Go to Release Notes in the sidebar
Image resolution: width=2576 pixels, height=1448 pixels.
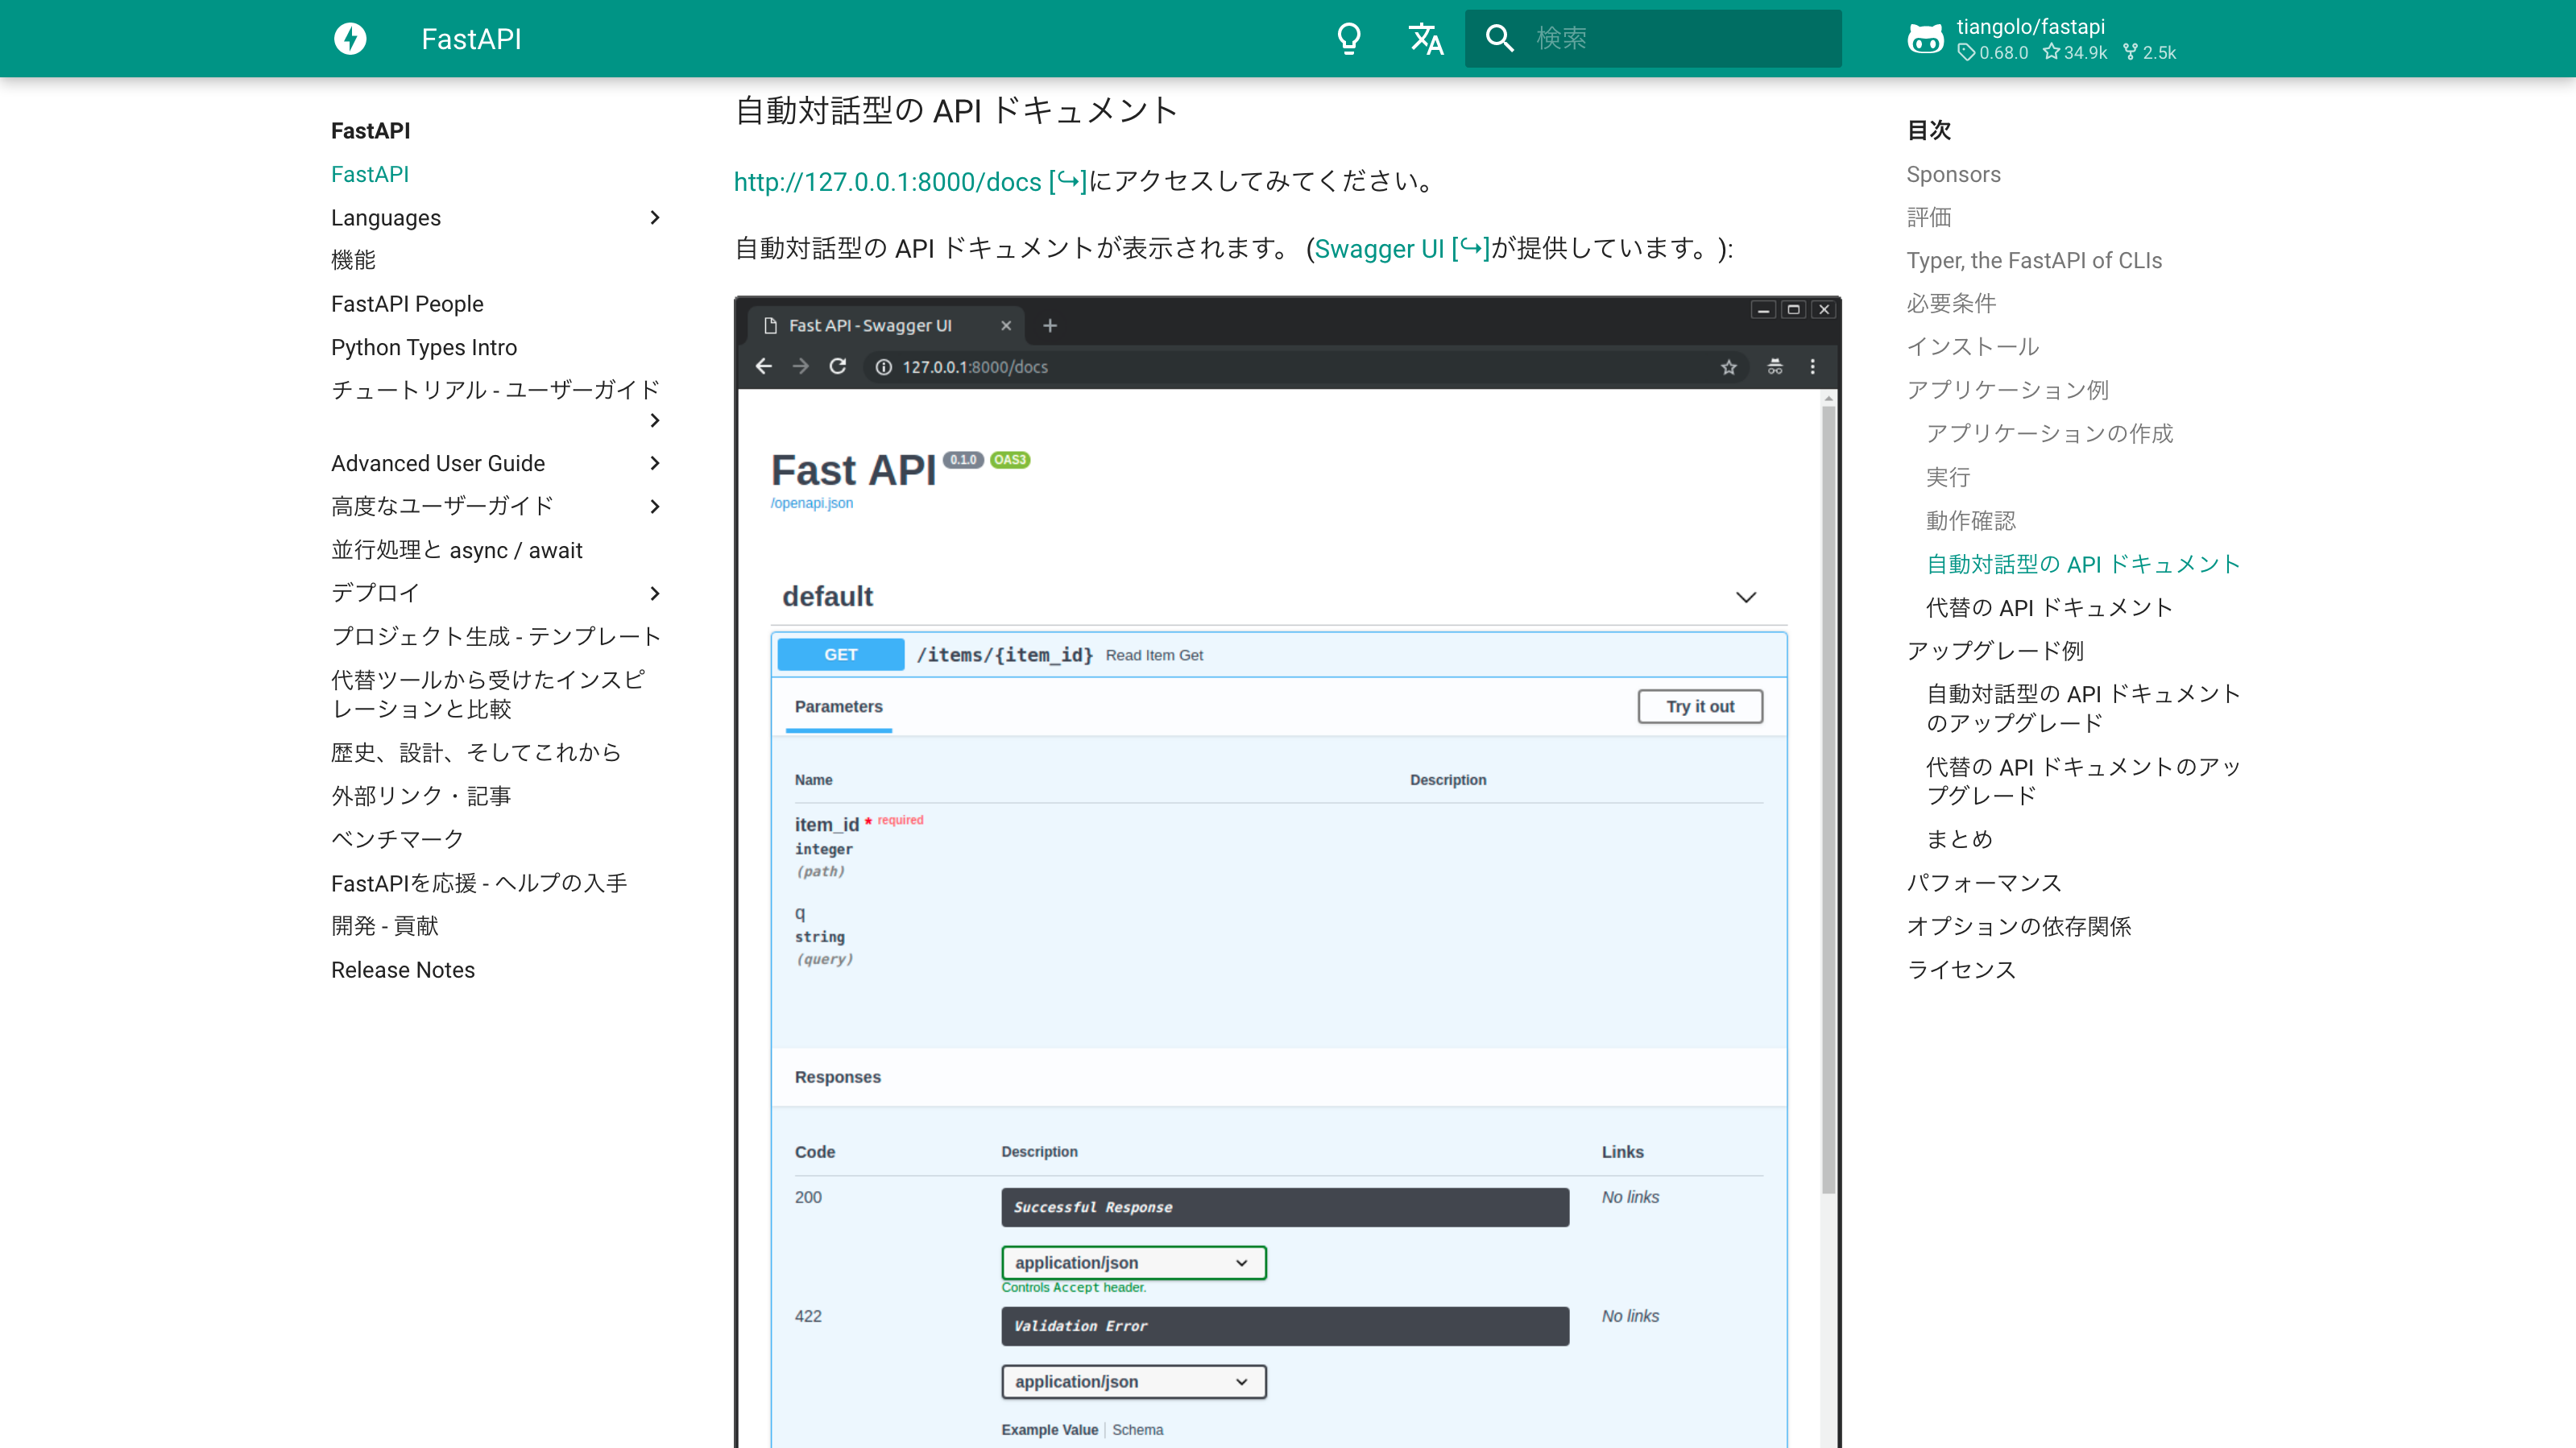point(403,970)
